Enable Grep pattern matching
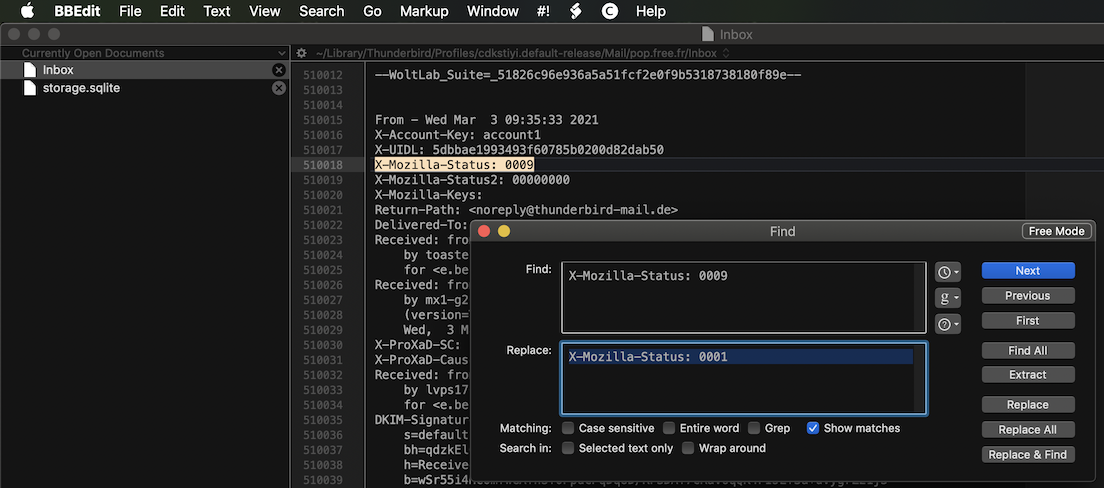This screenshot has height=488, width=1104. [754, 428]
